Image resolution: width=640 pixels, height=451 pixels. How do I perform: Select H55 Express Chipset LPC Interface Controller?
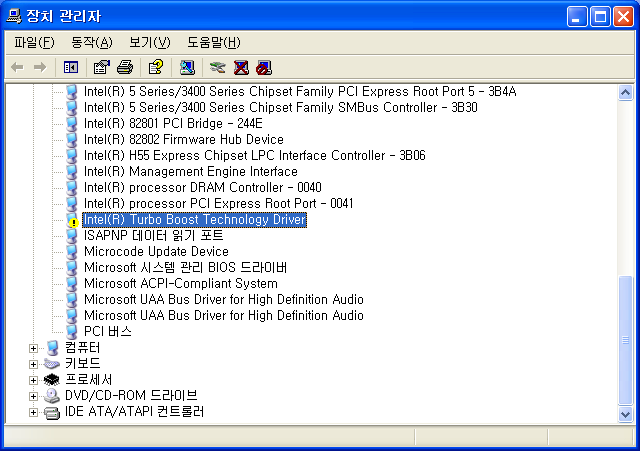tap(255, 156)
